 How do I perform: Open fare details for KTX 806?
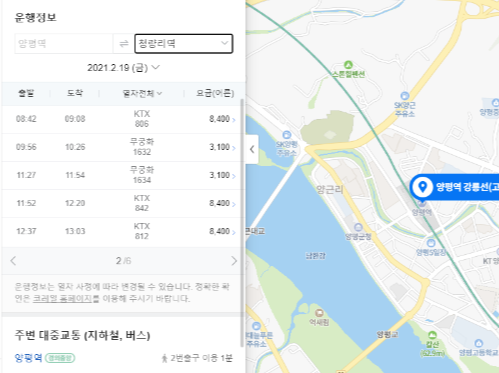(x=234, y=119)
